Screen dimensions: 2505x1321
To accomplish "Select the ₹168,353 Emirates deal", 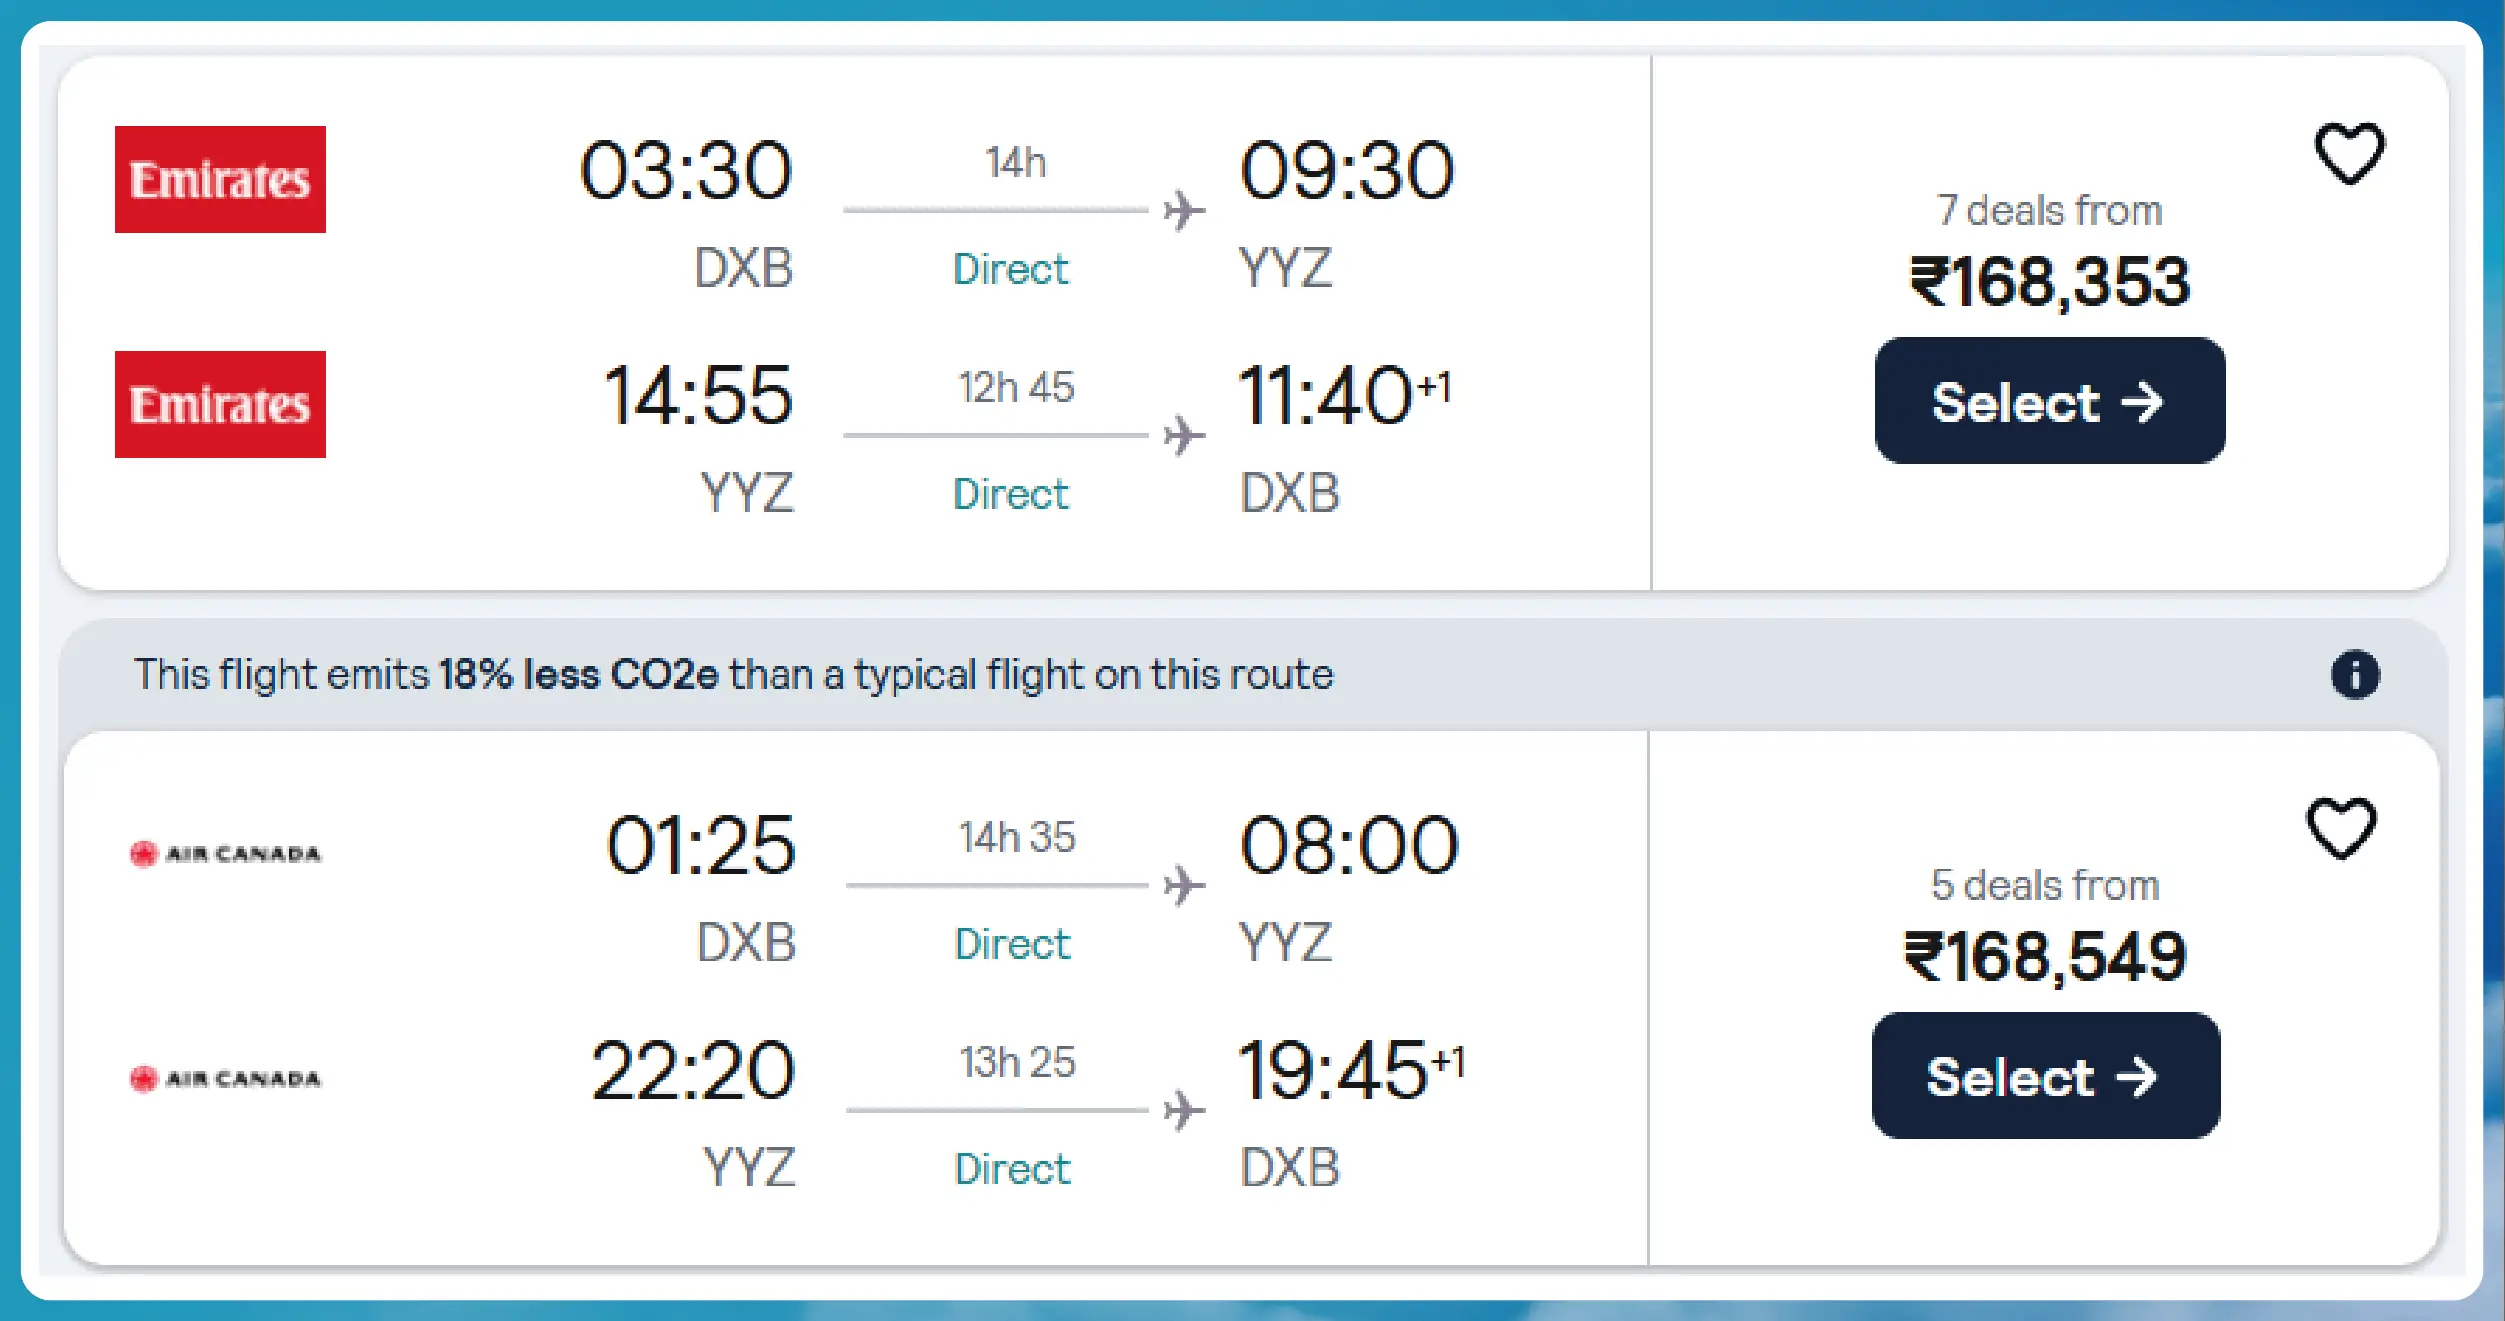I will pyautogui.click(x=2049, y=401).
